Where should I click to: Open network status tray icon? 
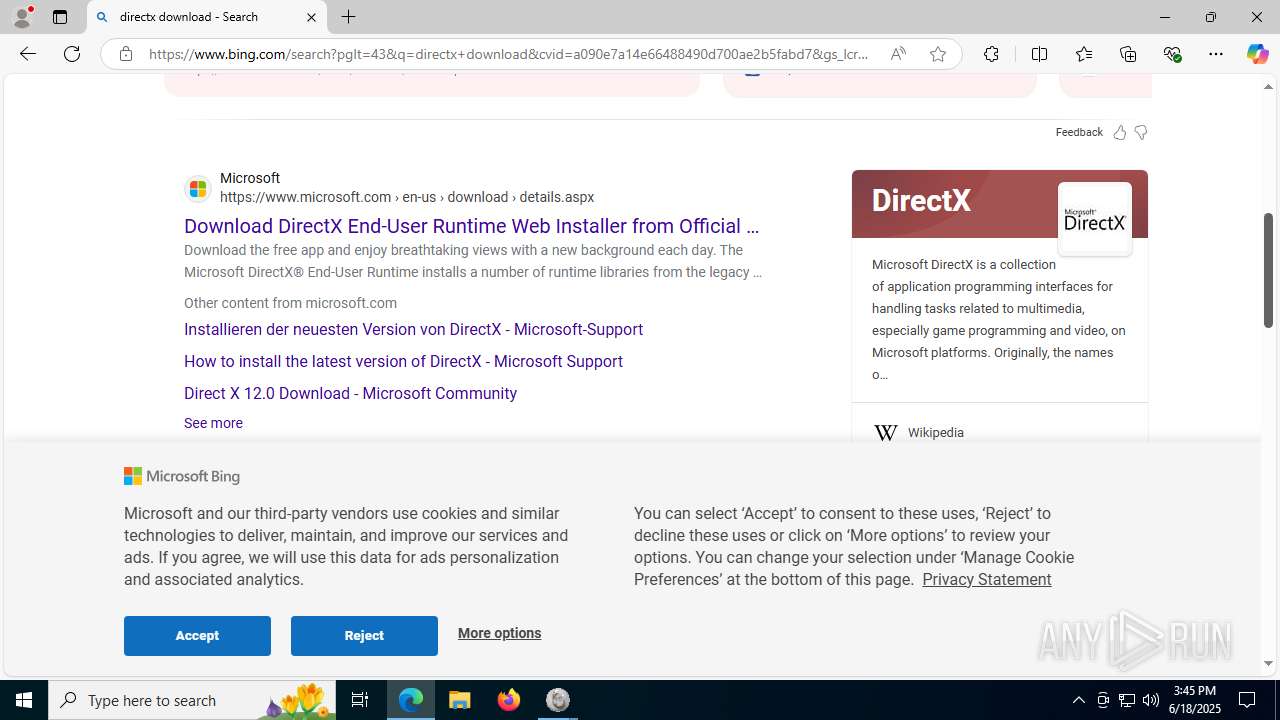(x=1127, y=700)
